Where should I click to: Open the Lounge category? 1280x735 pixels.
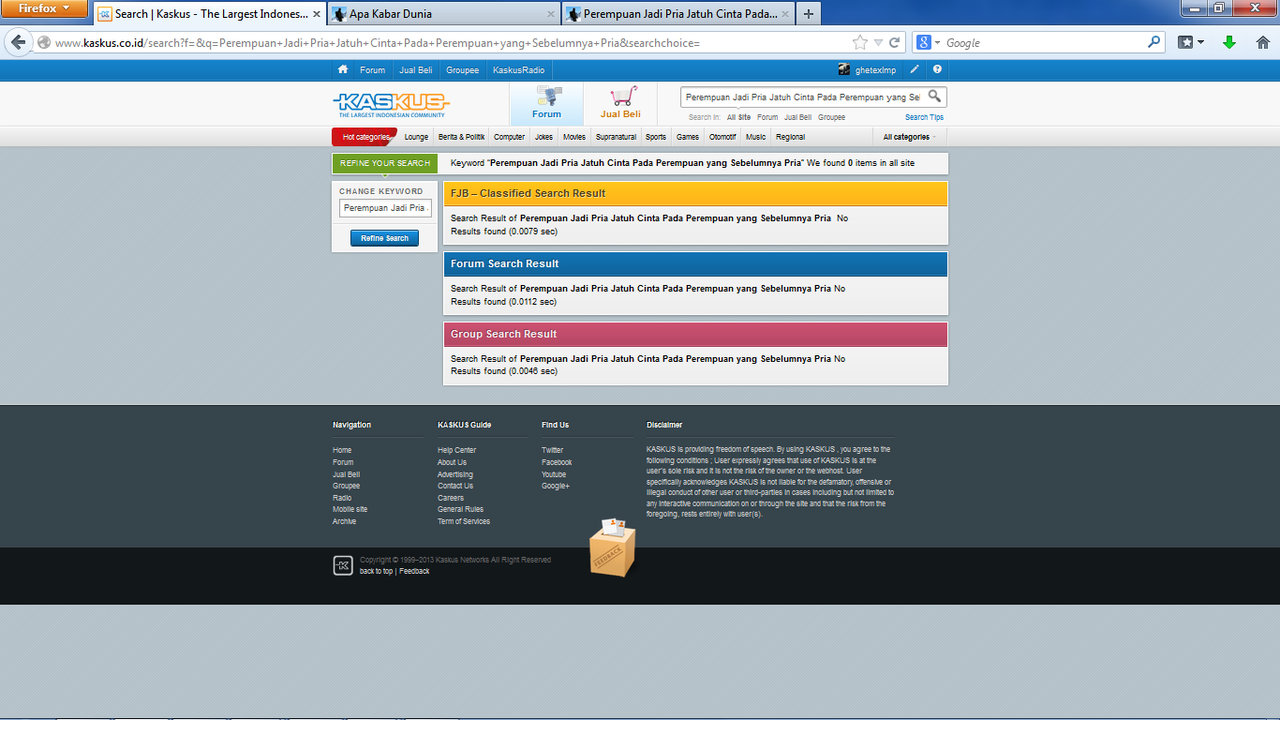tap(416, 137)
